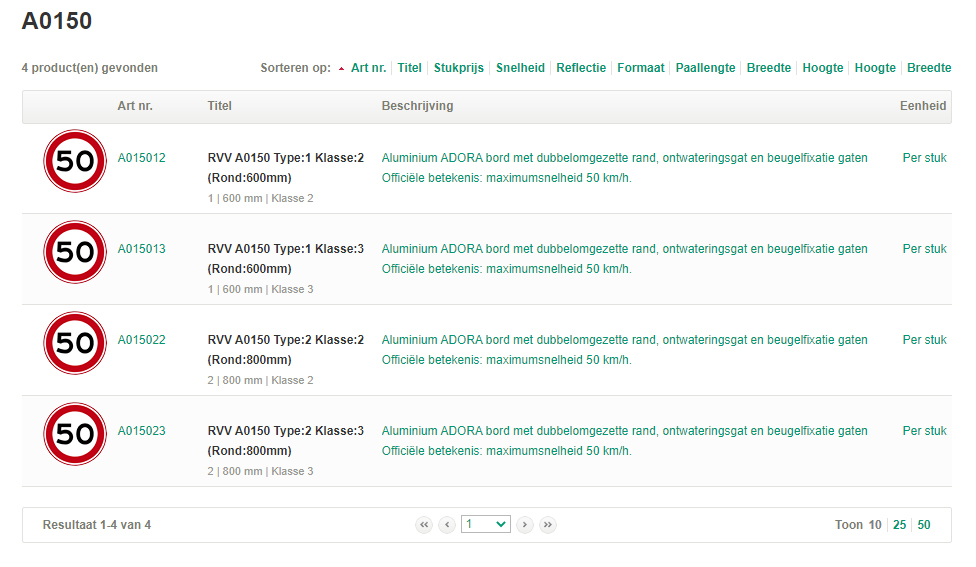This screenshot has width=976, height=567.
Task: Show 10 results per page
Action: pyautogui.click(x=875, y=525)
